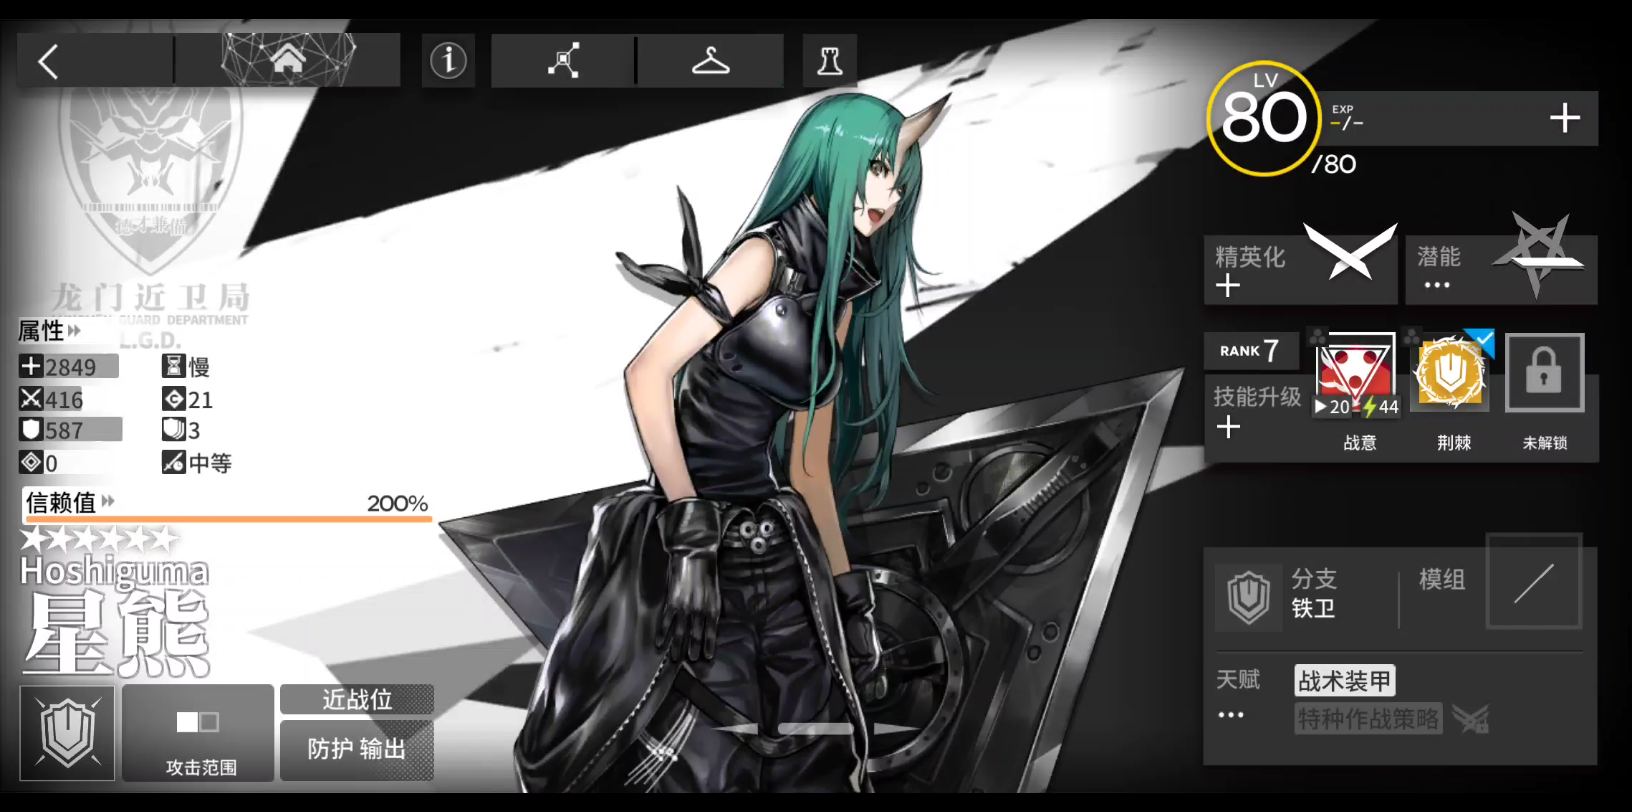
Task: Open the 潜能 potential panel
Action: click(1501, 270)
